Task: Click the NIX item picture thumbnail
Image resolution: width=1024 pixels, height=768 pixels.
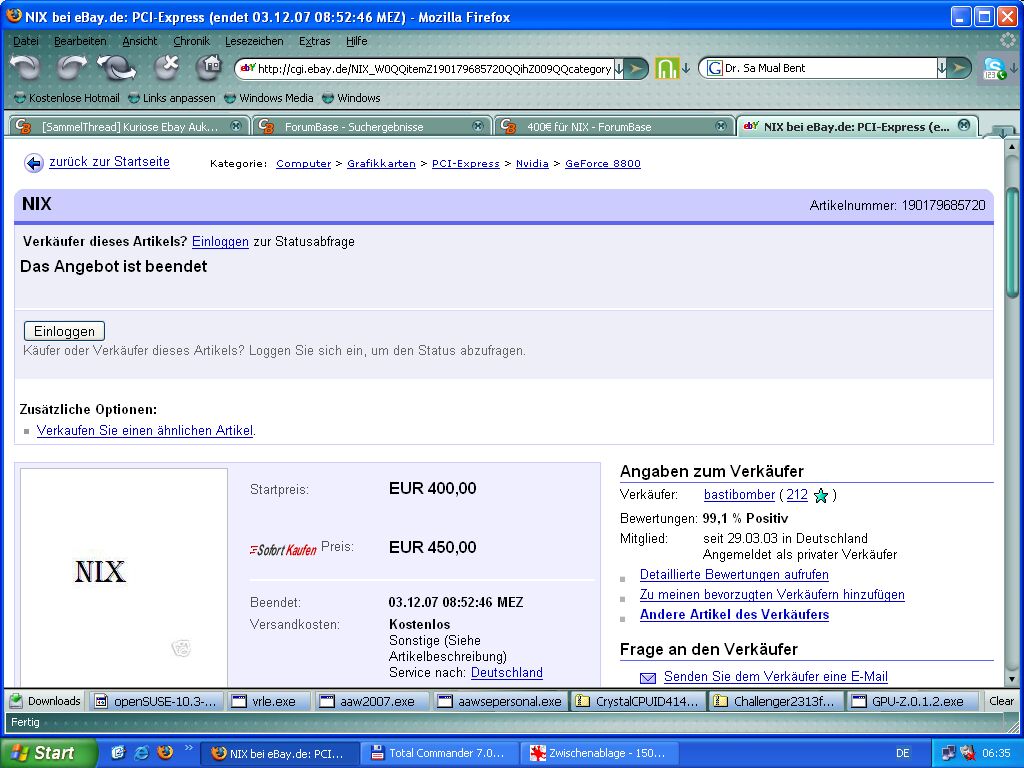Action: pyautogui.click(x=124, y=577)
